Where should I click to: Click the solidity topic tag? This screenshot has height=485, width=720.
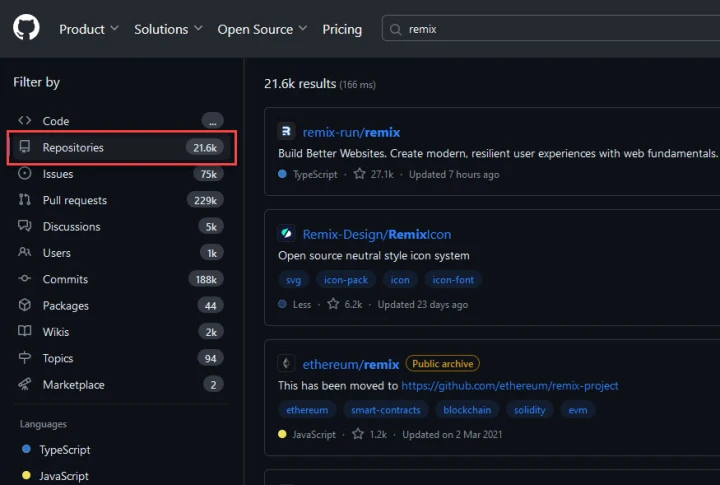click(x=529, y=410)
